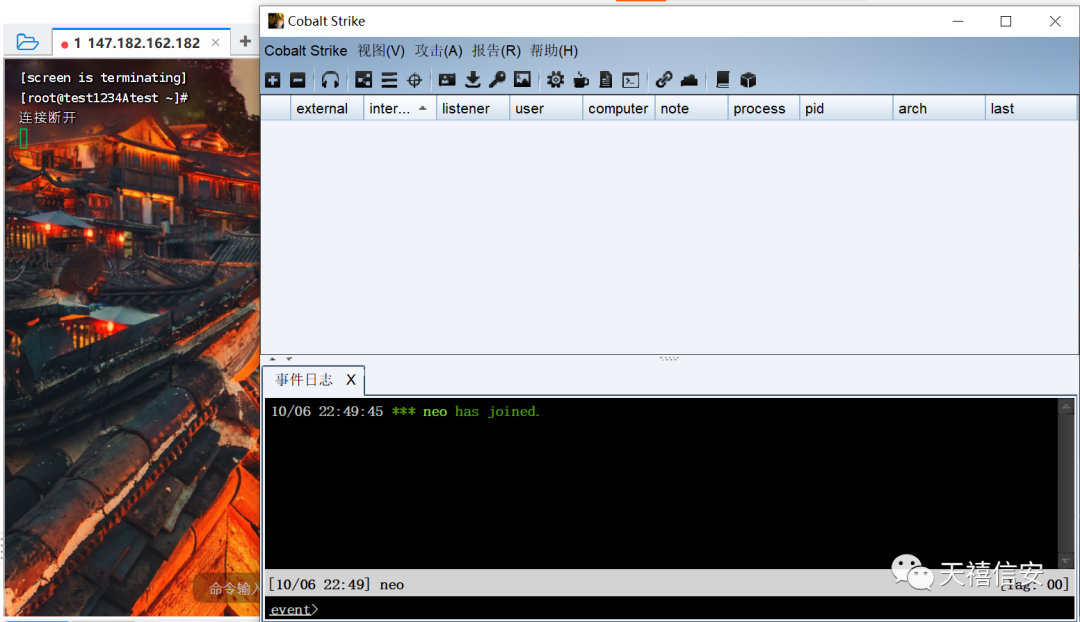The image size is (1080, 622).
Task: Open listeners with the headphones icon
Action: coord(330,80)
